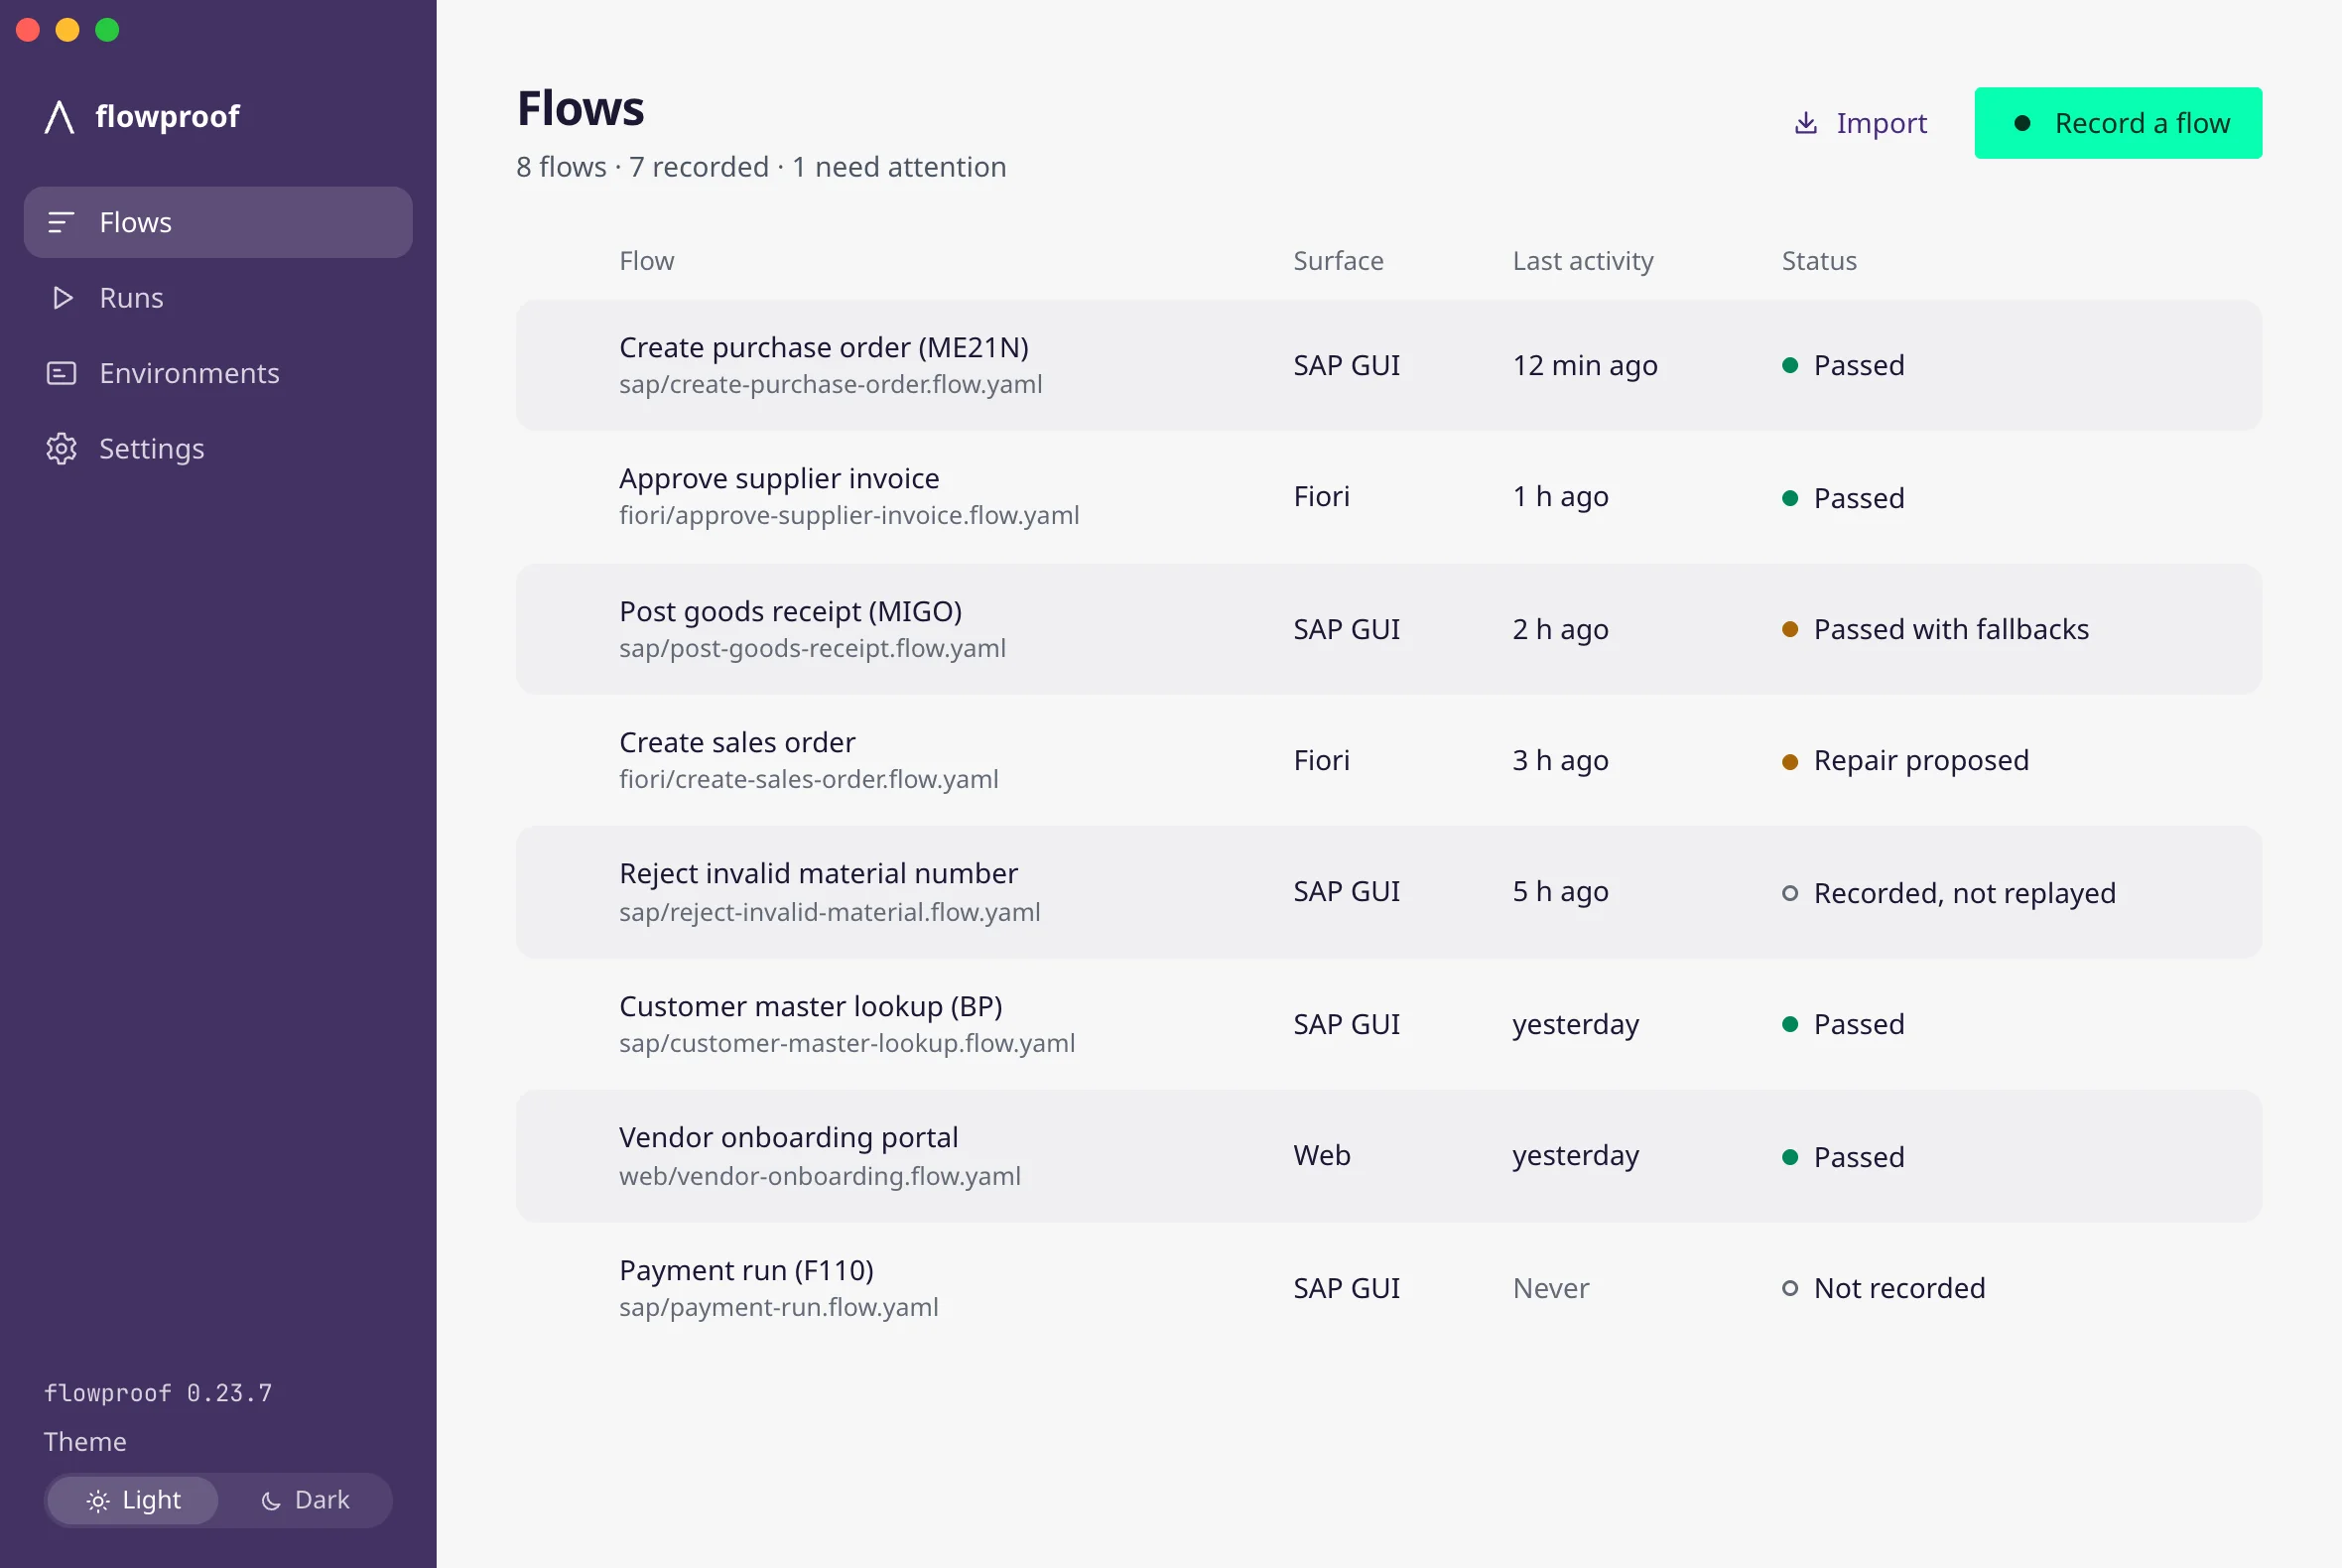Image resolution: width=2342 pixels, height=1568 pixels.
Task: Click the 'Never' last activity cell
Action: tap(1550, 1289)
